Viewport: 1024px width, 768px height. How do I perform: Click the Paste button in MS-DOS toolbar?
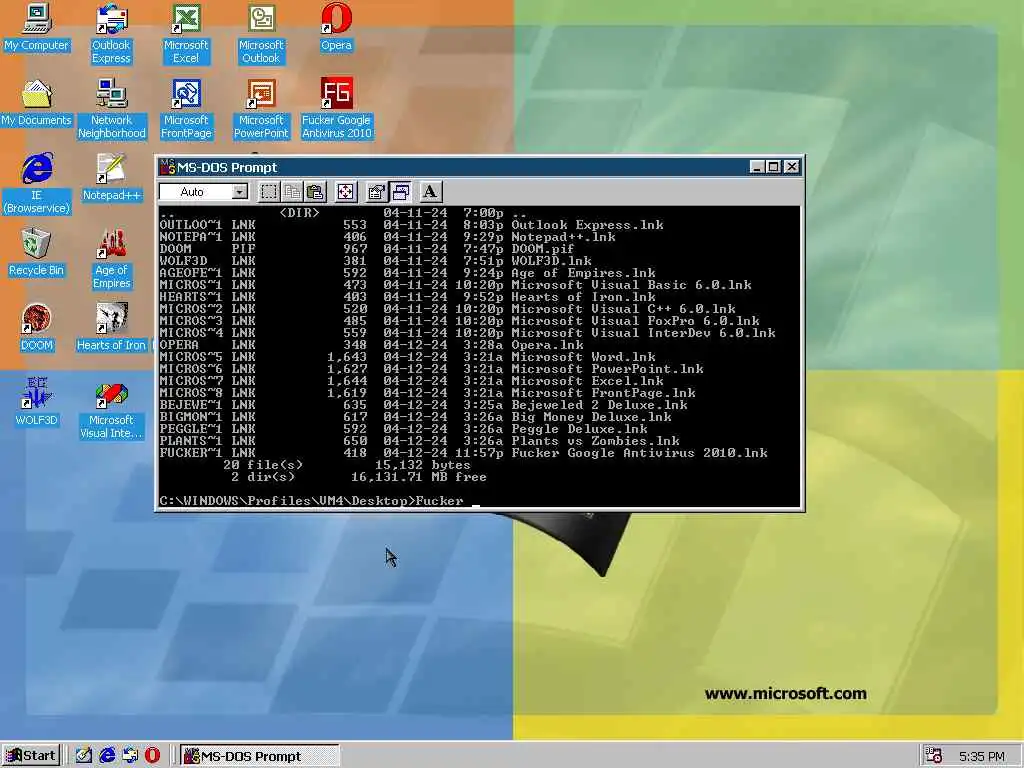pyautogui.click(x=315, y=192)
